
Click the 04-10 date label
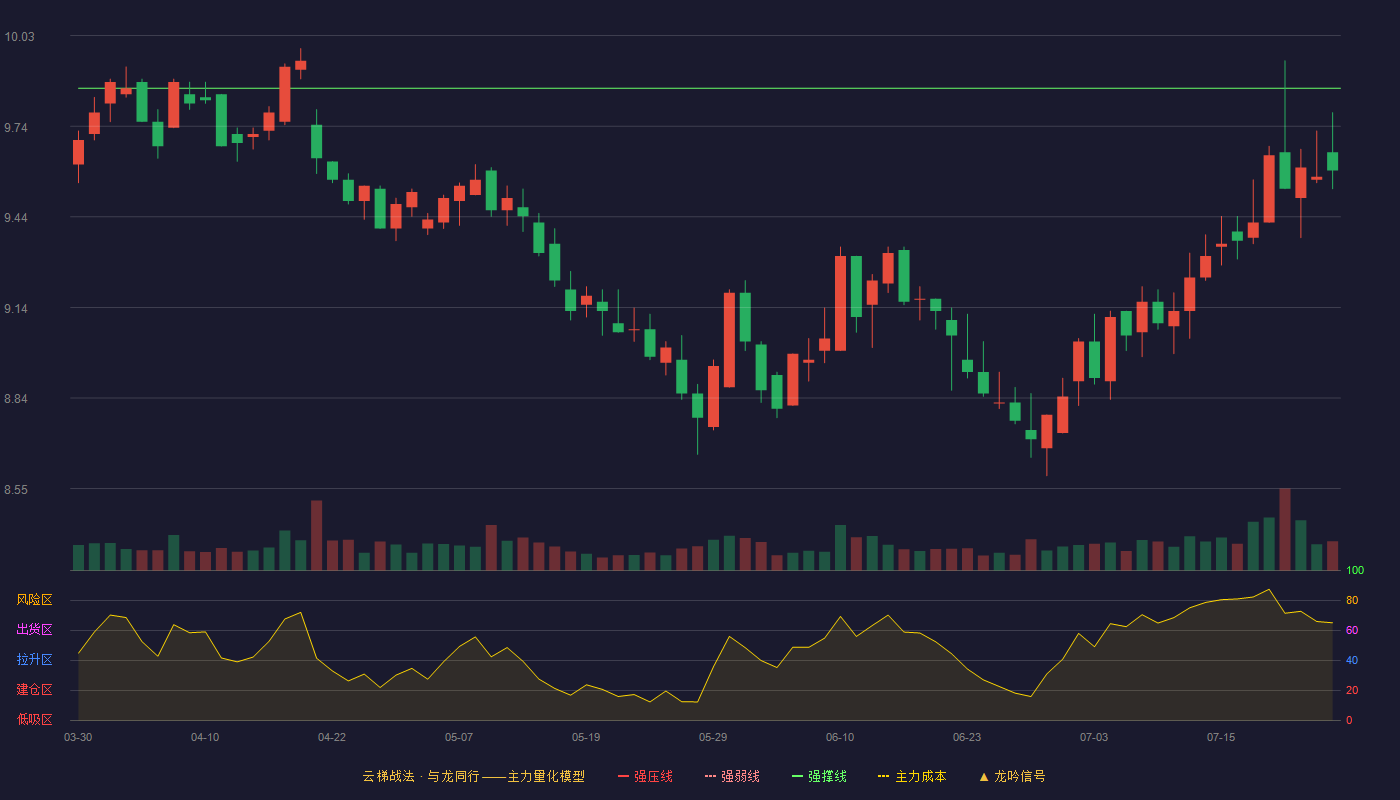205,737
